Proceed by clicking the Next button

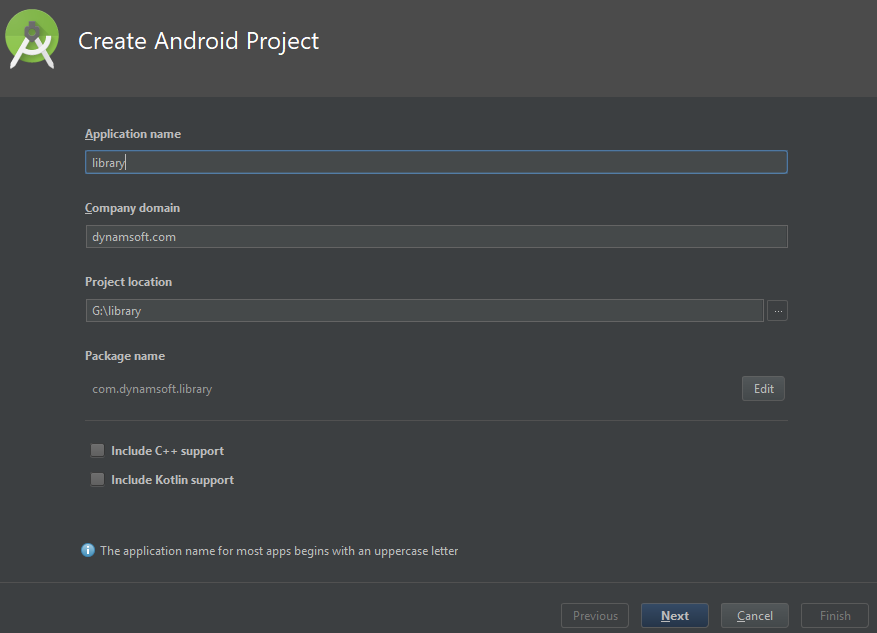[x=674, y=616]
